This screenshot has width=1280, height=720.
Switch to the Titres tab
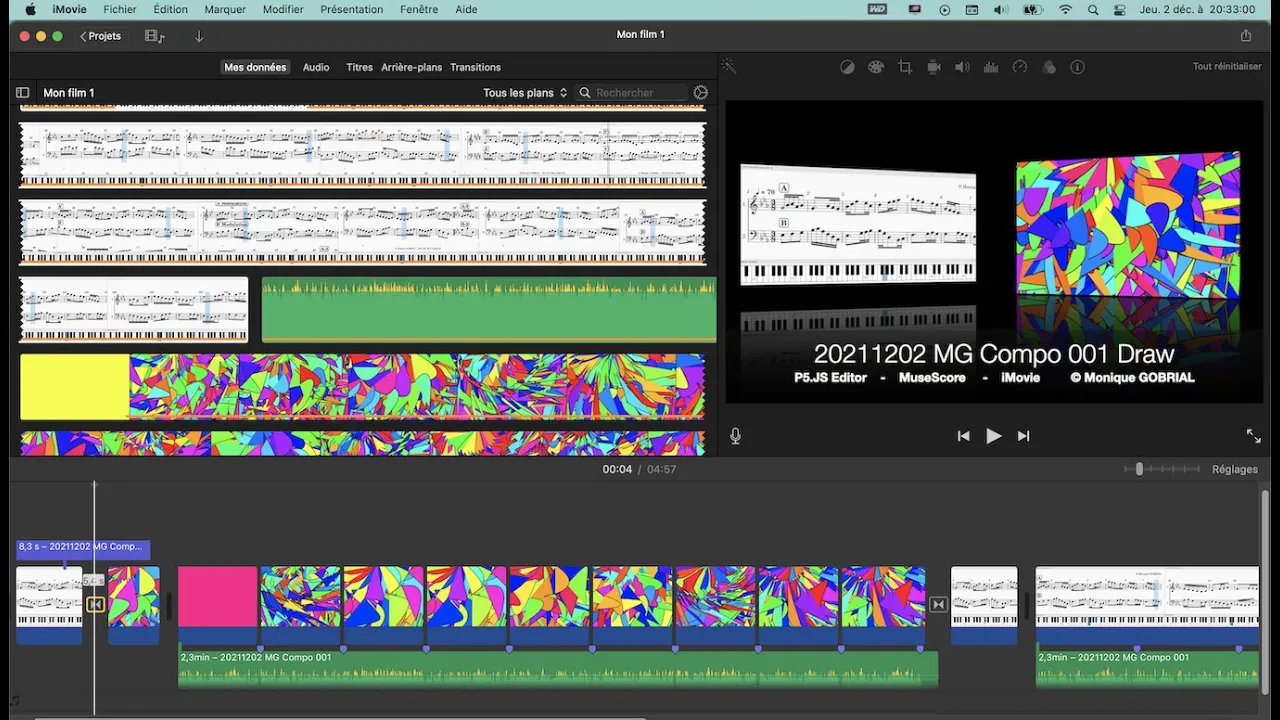point(359,67)
